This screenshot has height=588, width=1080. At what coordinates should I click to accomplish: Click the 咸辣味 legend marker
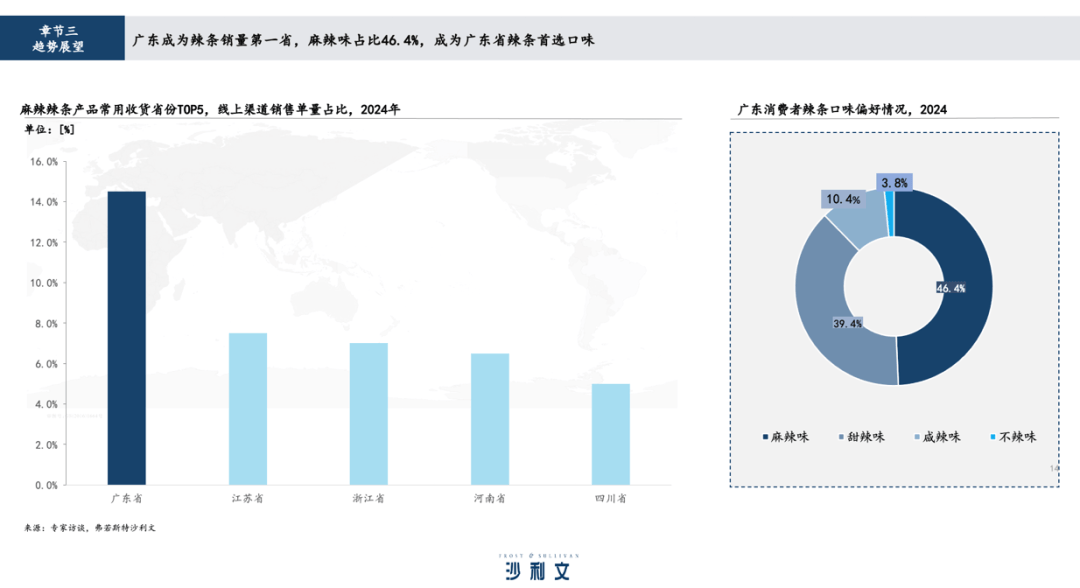(916, 437)
